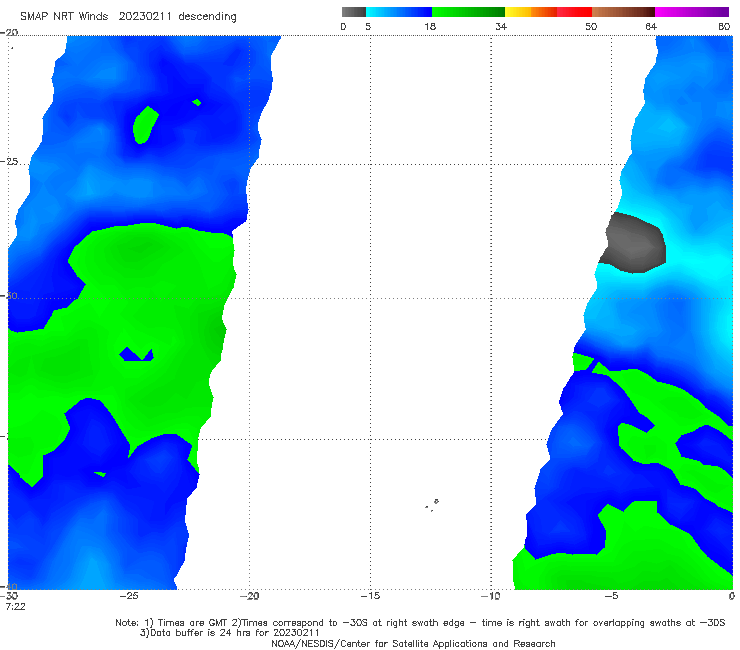Click the longitude axis label '-5'

(611, 596)
